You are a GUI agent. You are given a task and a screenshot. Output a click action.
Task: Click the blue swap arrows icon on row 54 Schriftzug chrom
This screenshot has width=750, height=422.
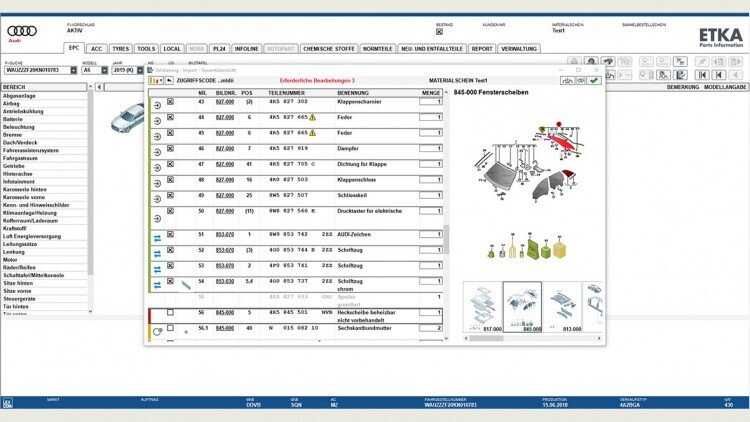[157, 285]
